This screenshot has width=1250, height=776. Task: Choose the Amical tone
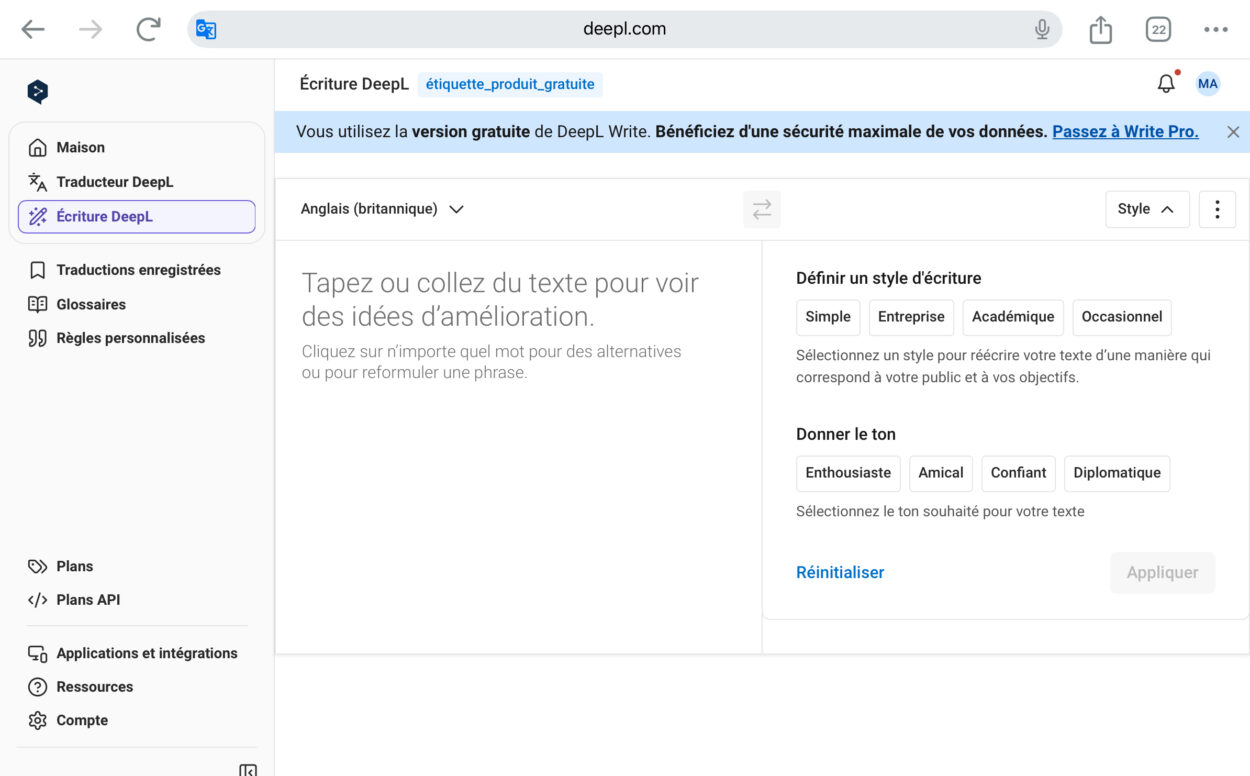tap(941, 473)
